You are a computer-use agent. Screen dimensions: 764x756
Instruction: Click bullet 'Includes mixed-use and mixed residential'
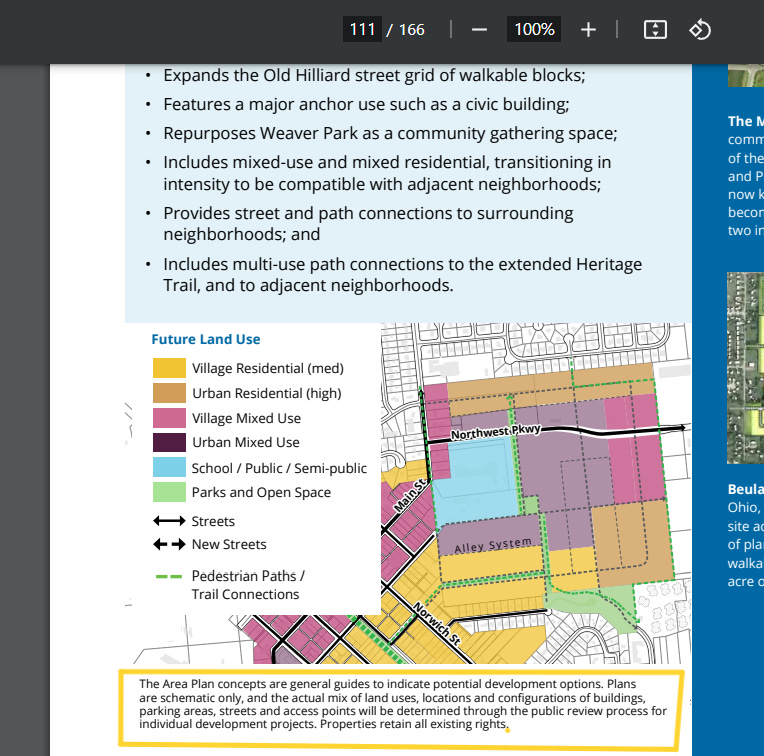387,173
